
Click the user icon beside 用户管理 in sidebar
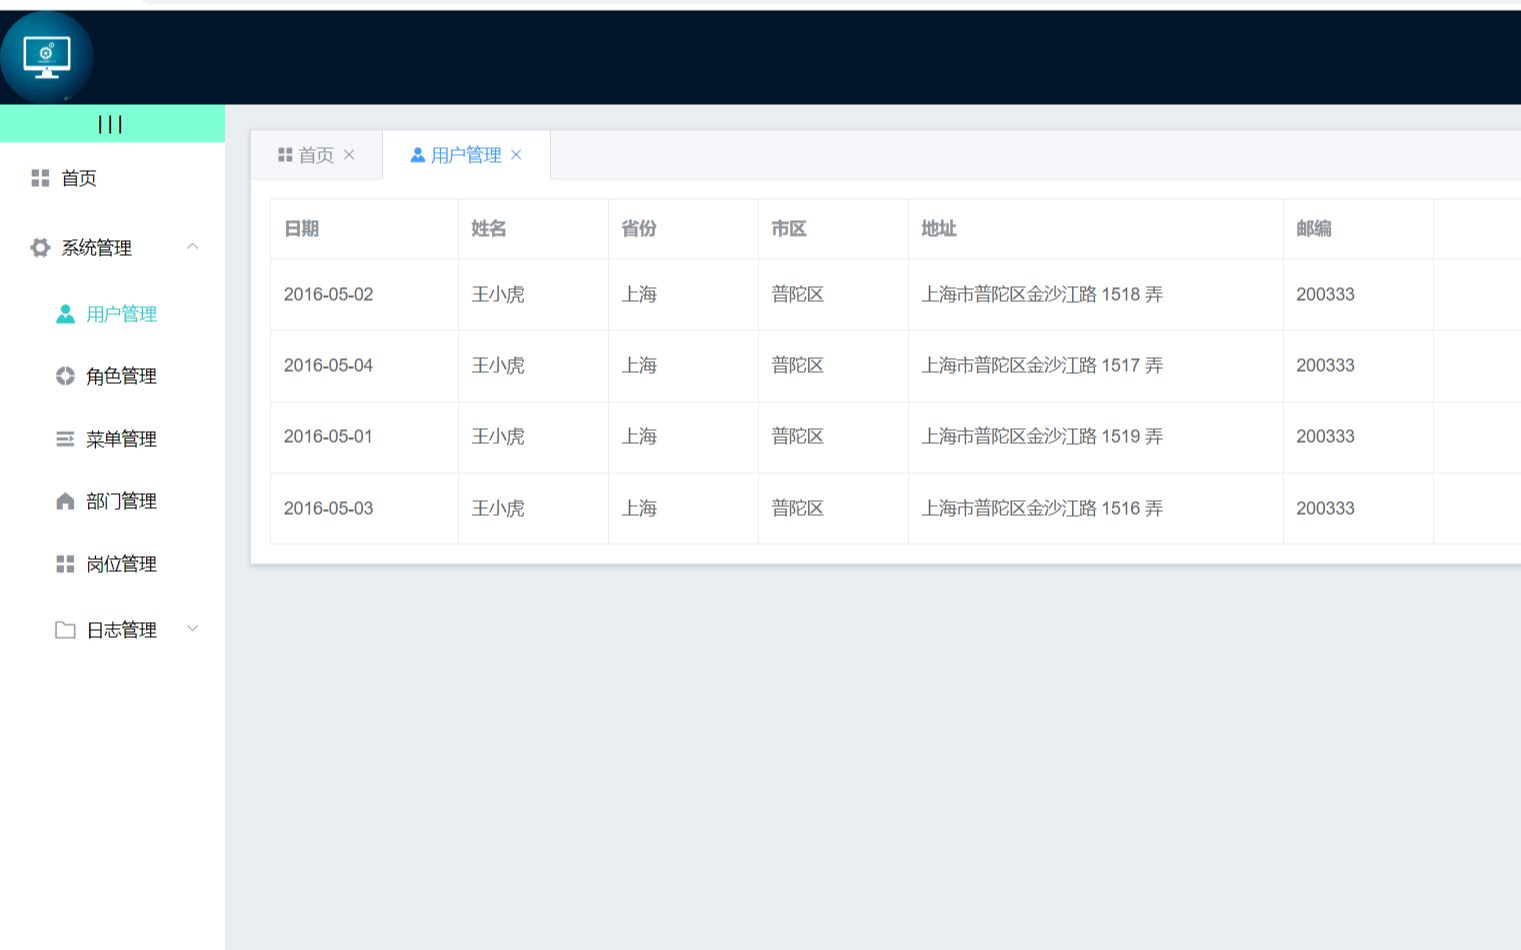65,314
